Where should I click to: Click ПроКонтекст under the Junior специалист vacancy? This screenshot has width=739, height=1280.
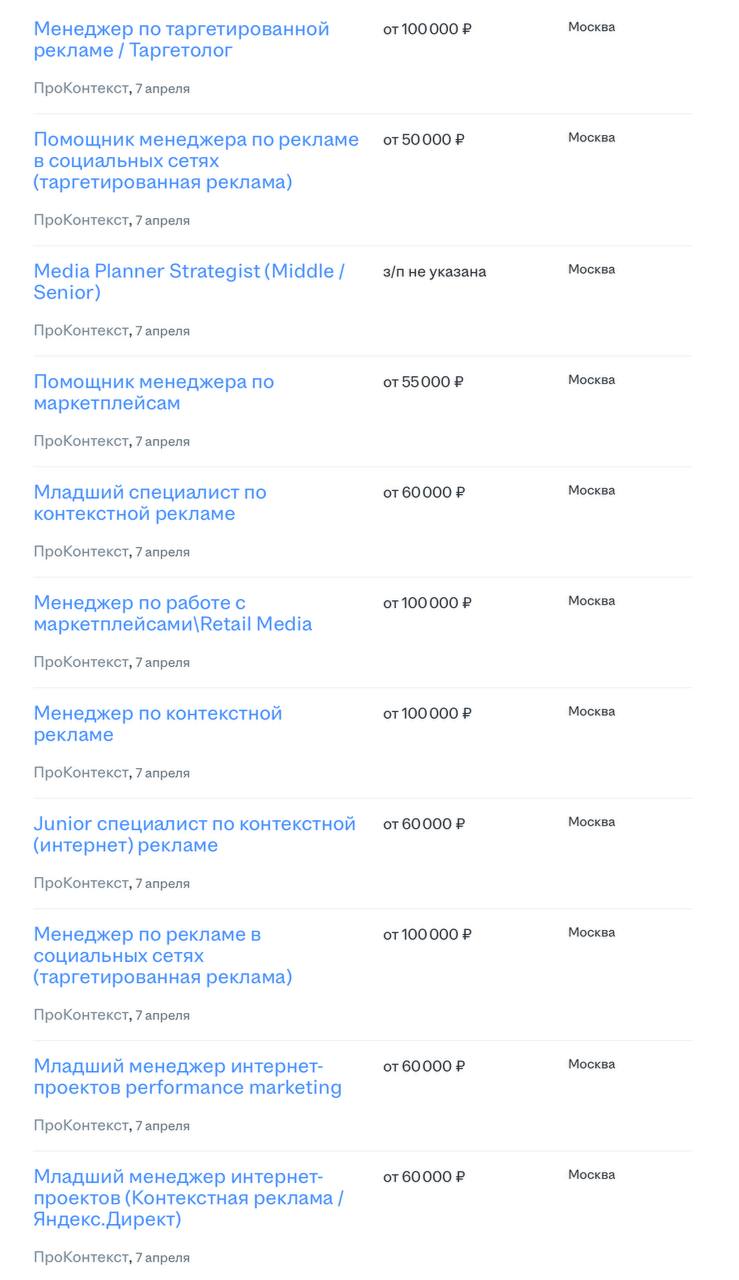pos(81,883)
